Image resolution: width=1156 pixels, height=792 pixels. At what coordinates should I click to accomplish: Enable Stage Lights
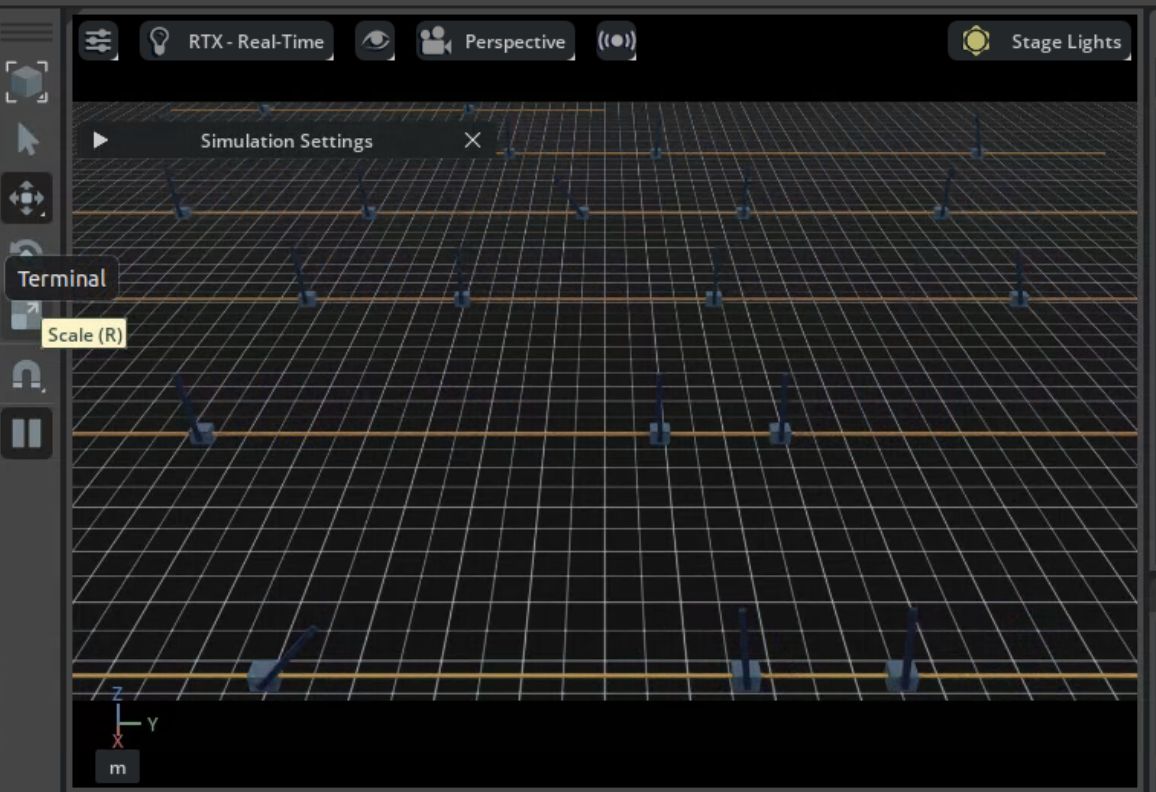pos(1040,41)
